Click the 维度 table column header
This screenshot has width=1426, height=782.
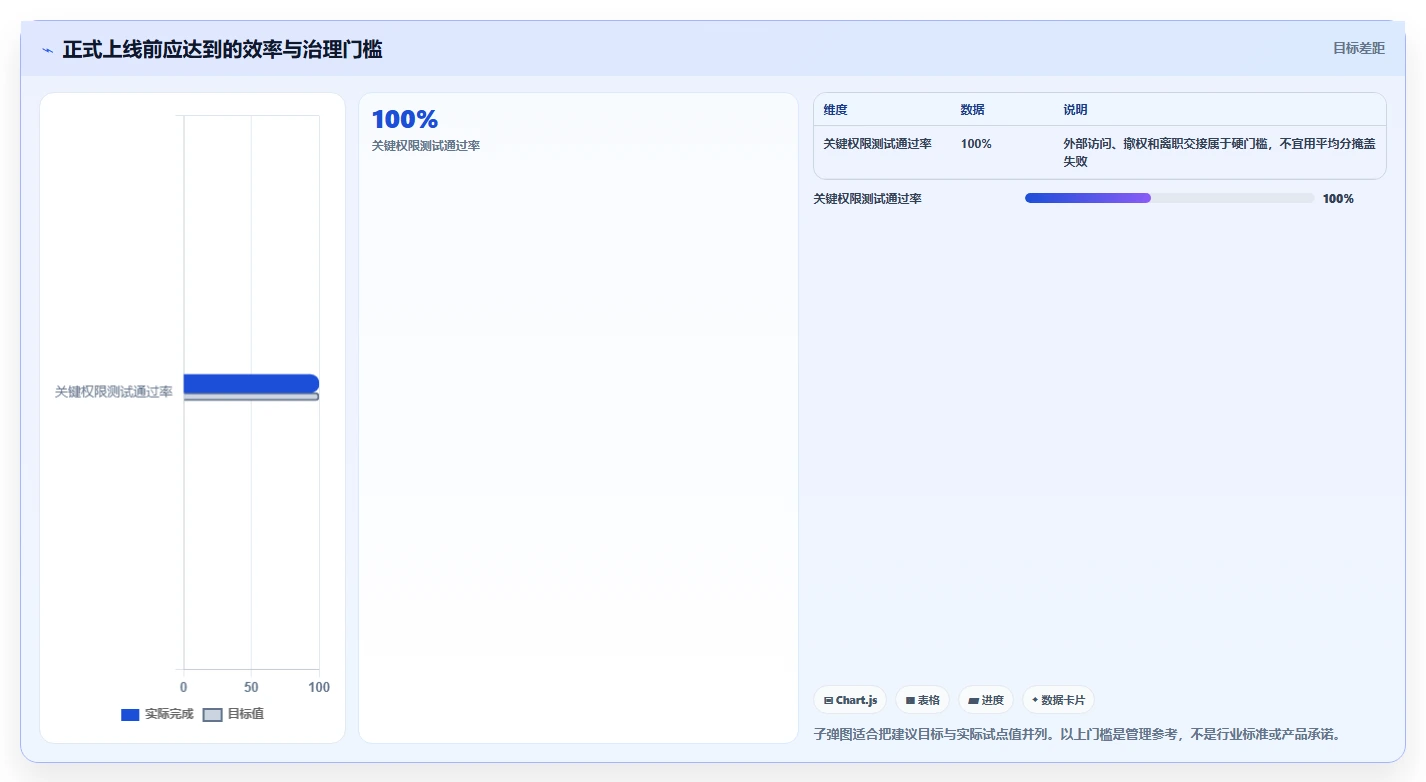point(835,110)
